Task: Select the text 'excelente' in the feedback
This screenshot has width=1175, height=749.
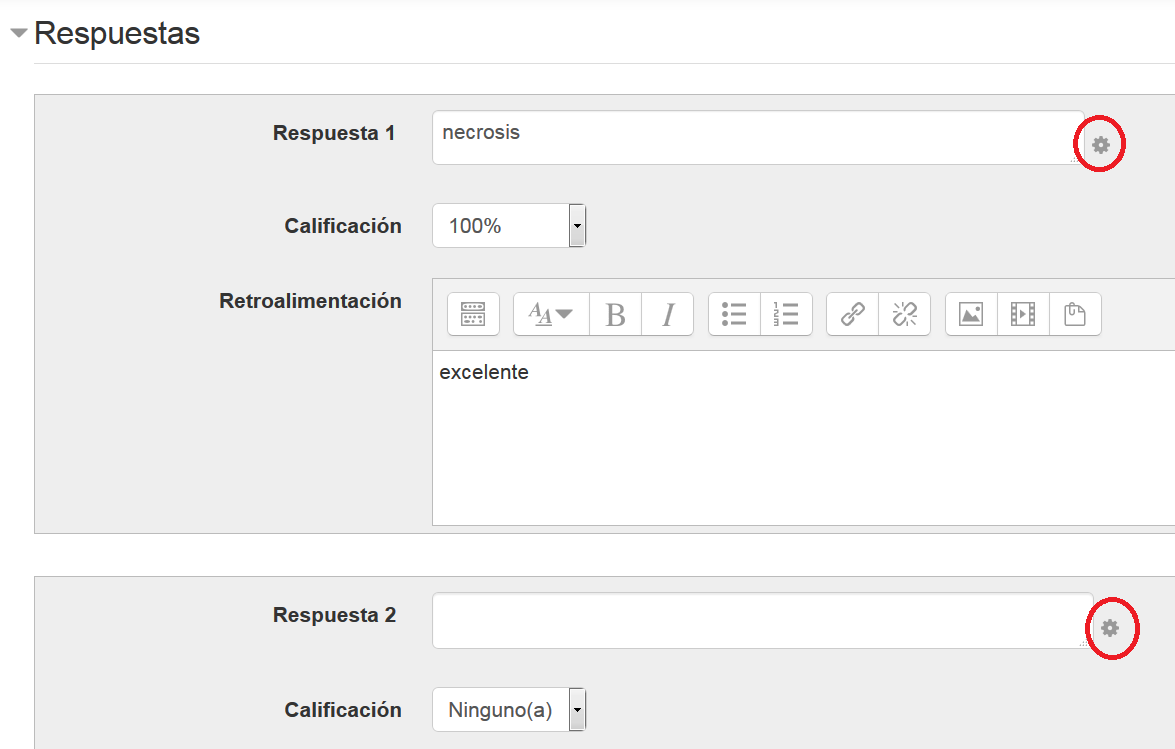Action: pos(484,372)
